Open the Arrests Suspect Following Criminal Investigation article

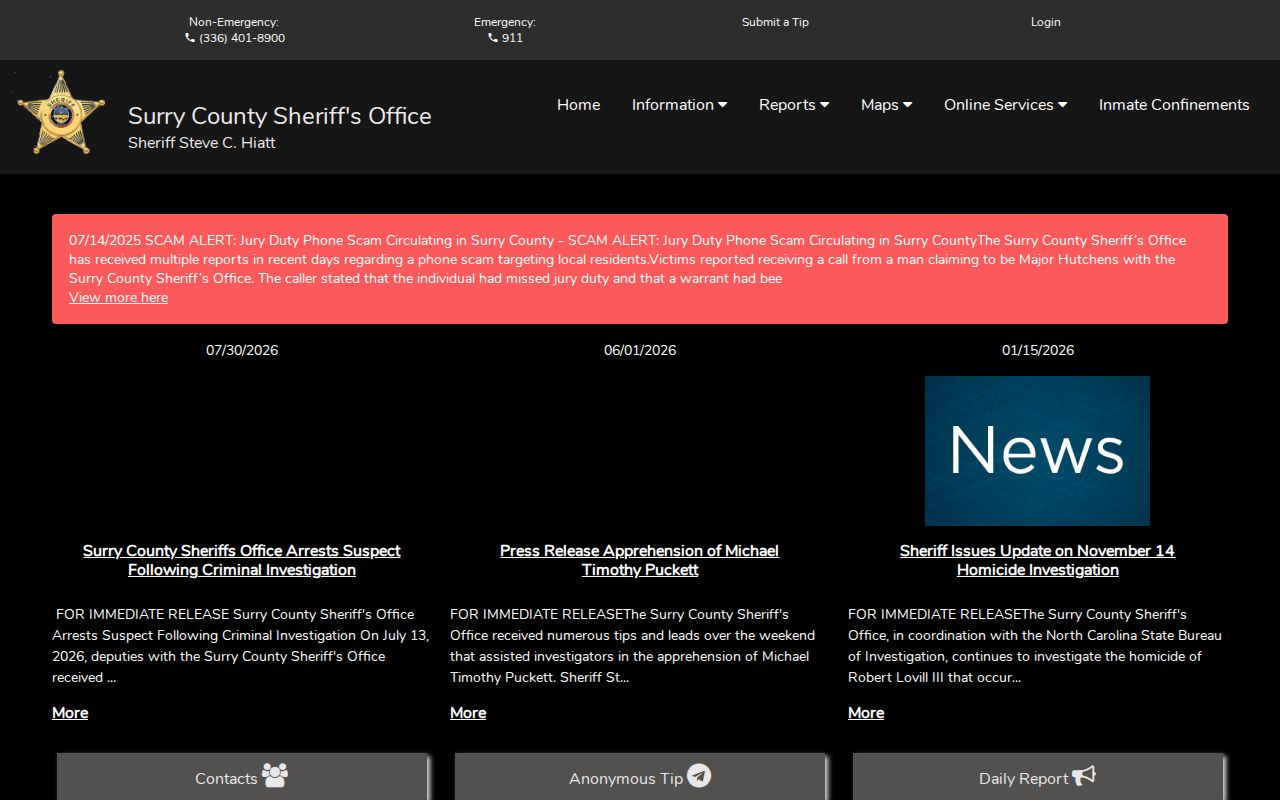242,560
